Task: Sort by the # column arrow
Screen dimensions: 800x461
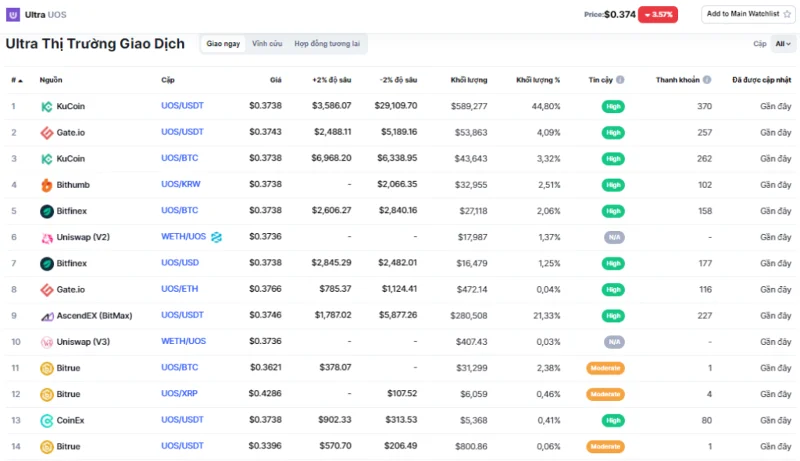Action: click(20, 81)
